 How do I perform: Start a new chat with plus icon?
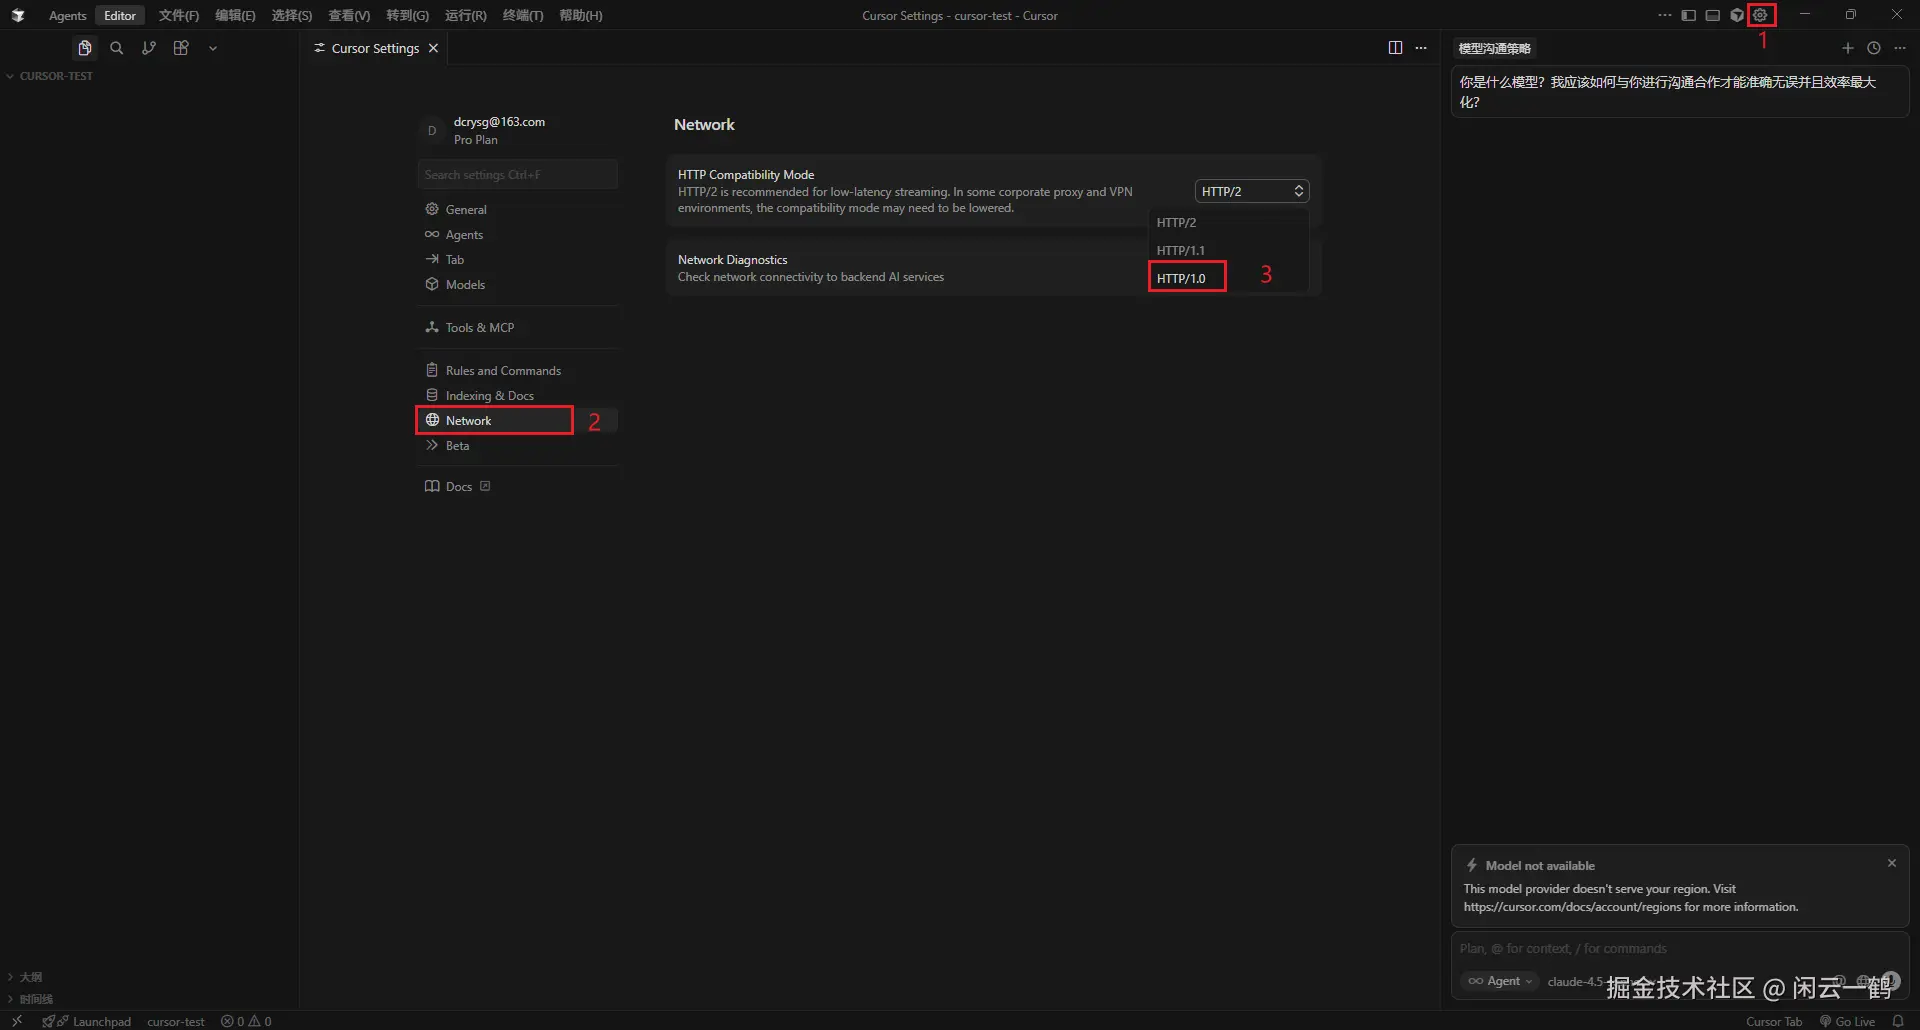(x=1847, y=48)
